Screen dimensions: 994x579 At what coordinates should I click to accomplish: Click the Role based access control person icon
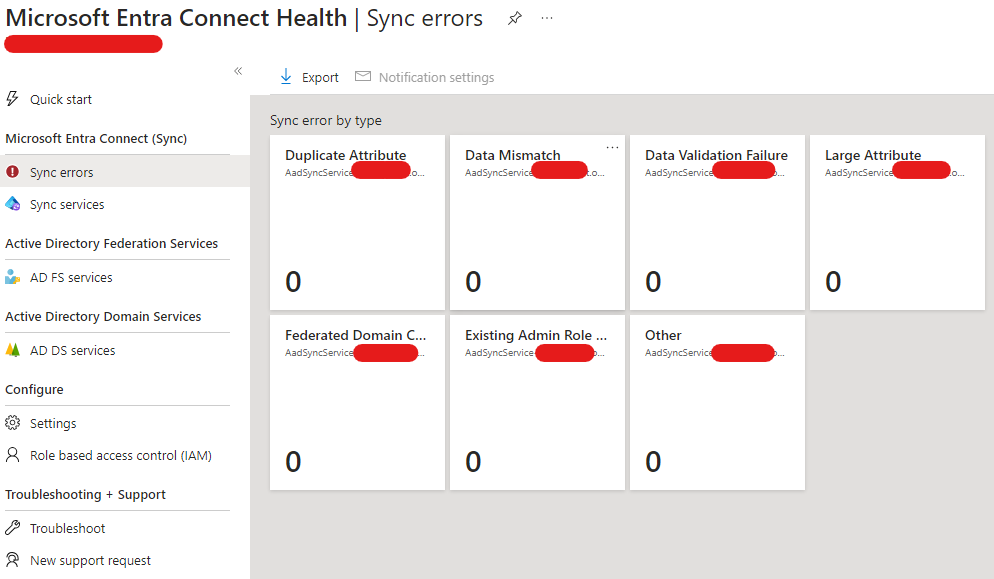pos(12,455)
